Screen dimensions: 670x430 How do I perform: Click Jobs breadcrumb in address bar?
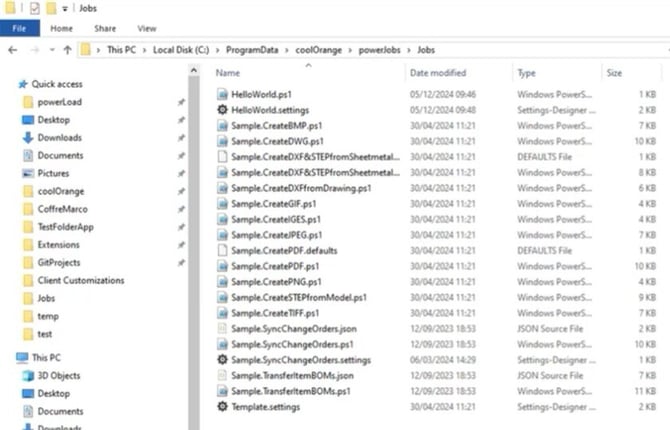tap(426, 50)
